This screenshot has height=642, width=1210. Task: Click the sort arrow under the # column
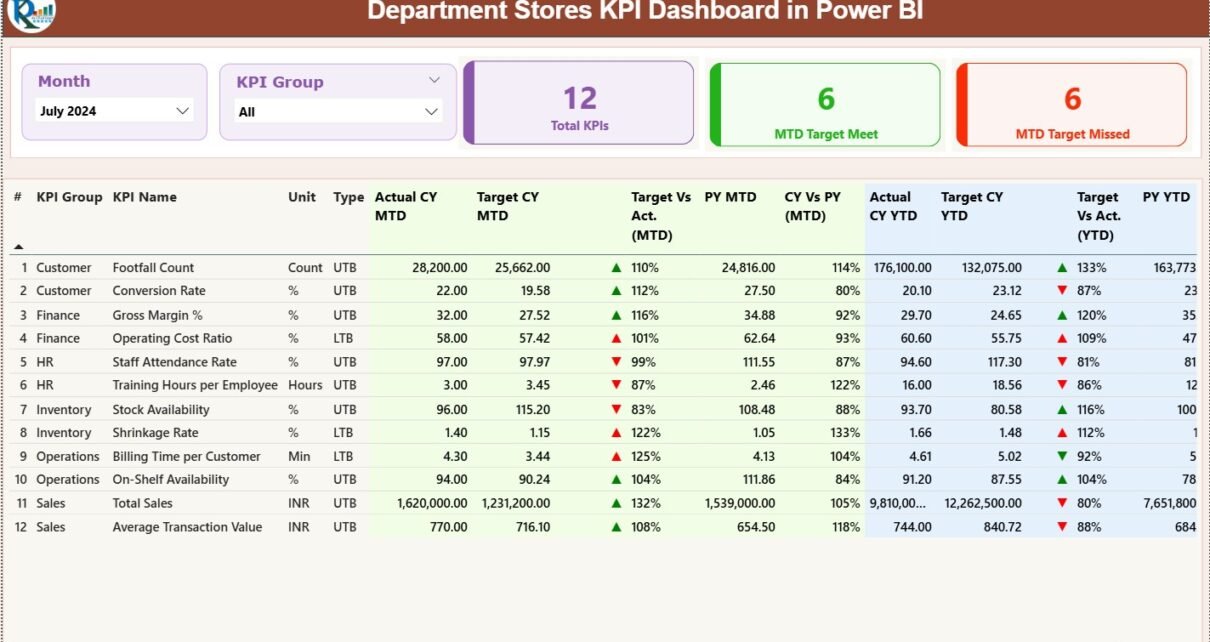click(x=19, y=246)
